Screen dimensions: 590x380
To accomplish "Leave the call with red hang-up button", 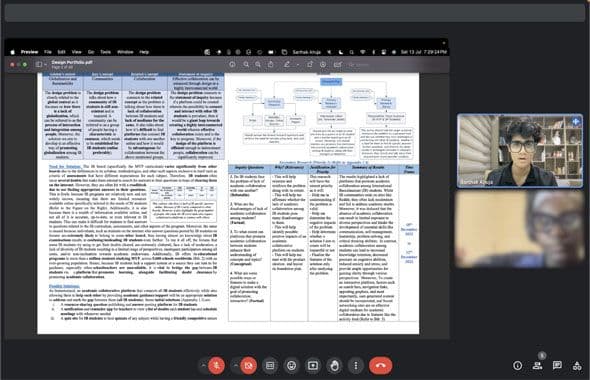I will tap(380, 365).
